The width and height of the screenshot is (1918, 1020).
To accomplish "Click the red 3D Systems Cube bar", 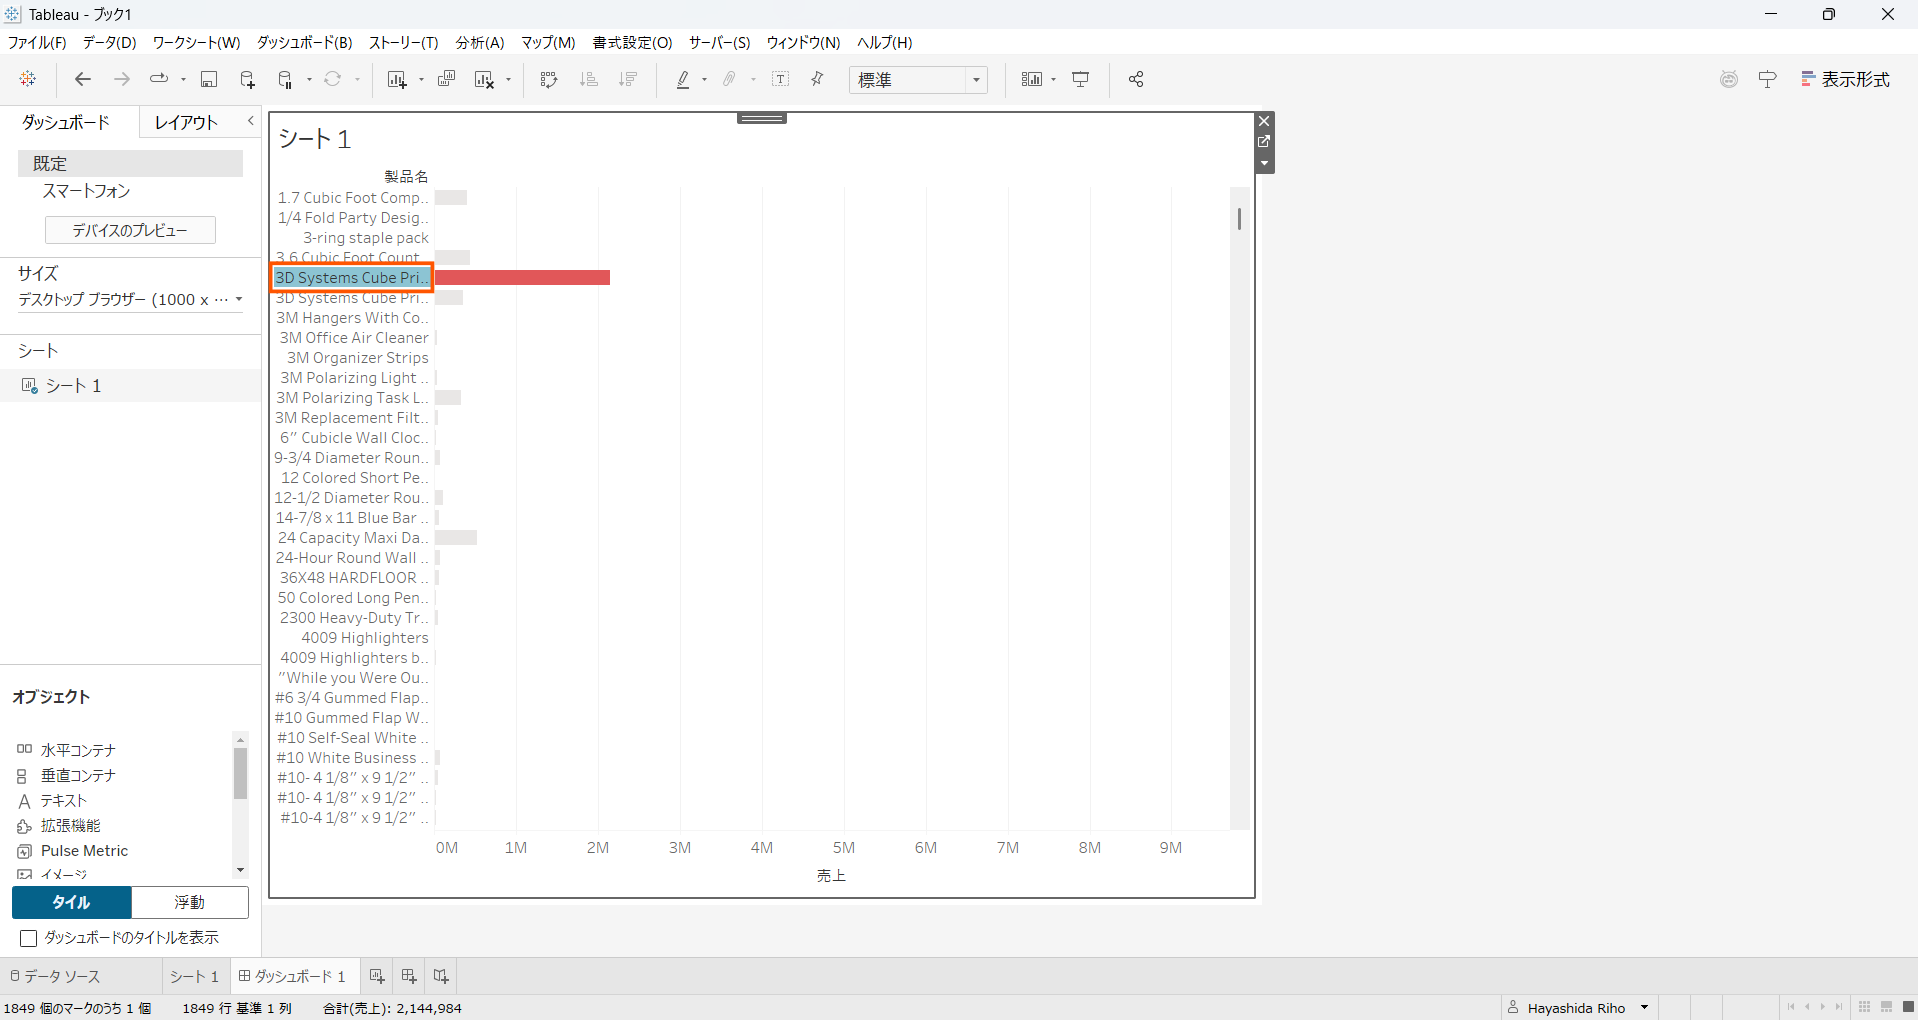I will (522, 278).
